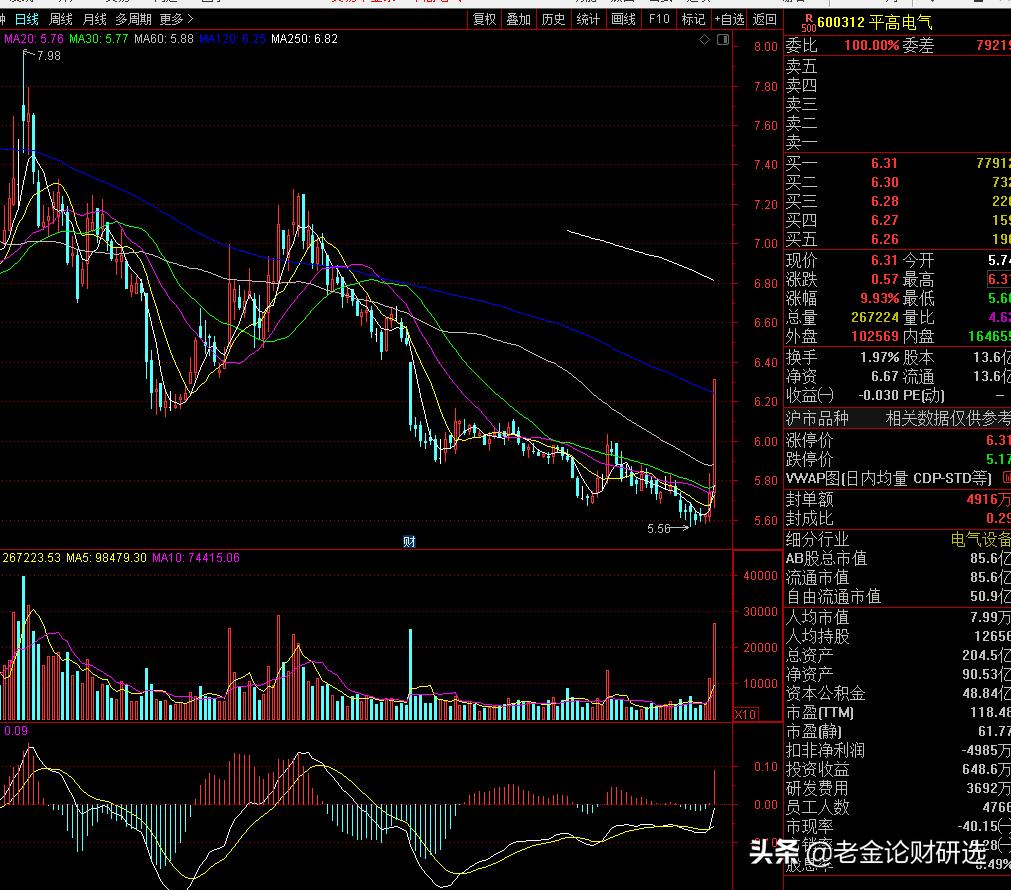Select the 买二 6.30 bid row
The image size is (1011, 890).
(x=898, y=183)
